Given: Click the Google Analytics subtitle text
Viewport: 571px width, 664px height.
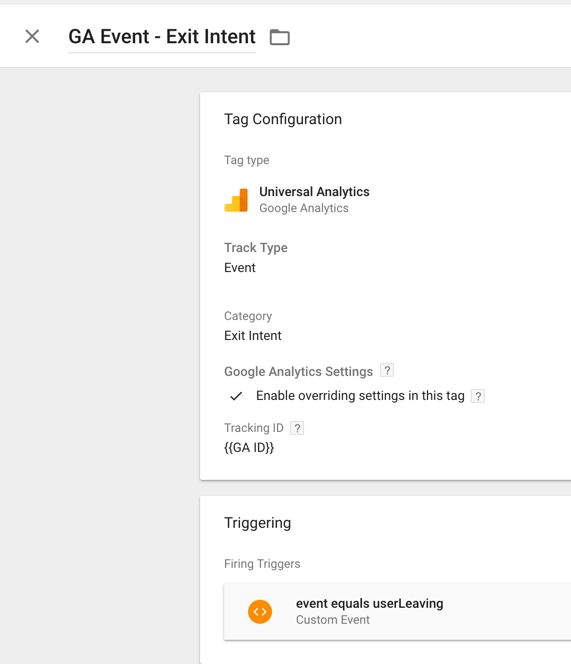Looking at the screenshot, I should click(304, 208).
